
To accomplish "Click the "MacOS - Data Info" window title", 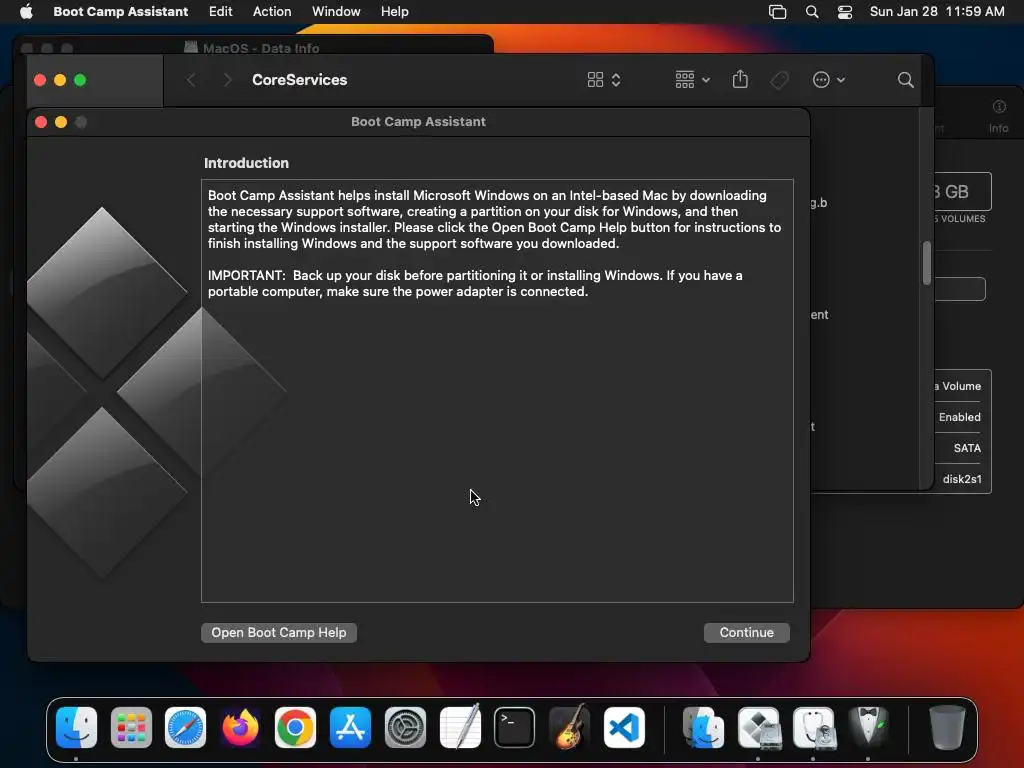I will 261,48.
